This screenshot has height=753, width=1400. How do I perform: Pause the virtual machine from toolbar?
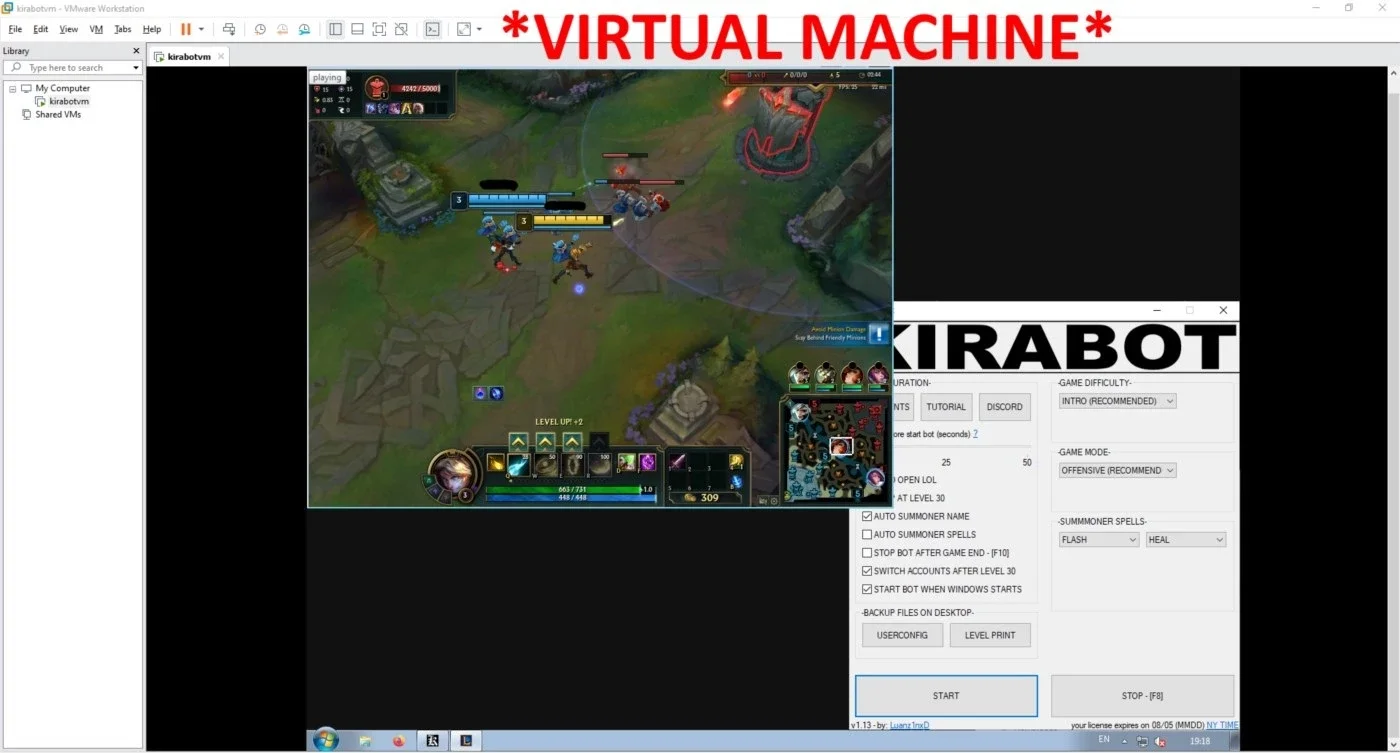point(185,29)
